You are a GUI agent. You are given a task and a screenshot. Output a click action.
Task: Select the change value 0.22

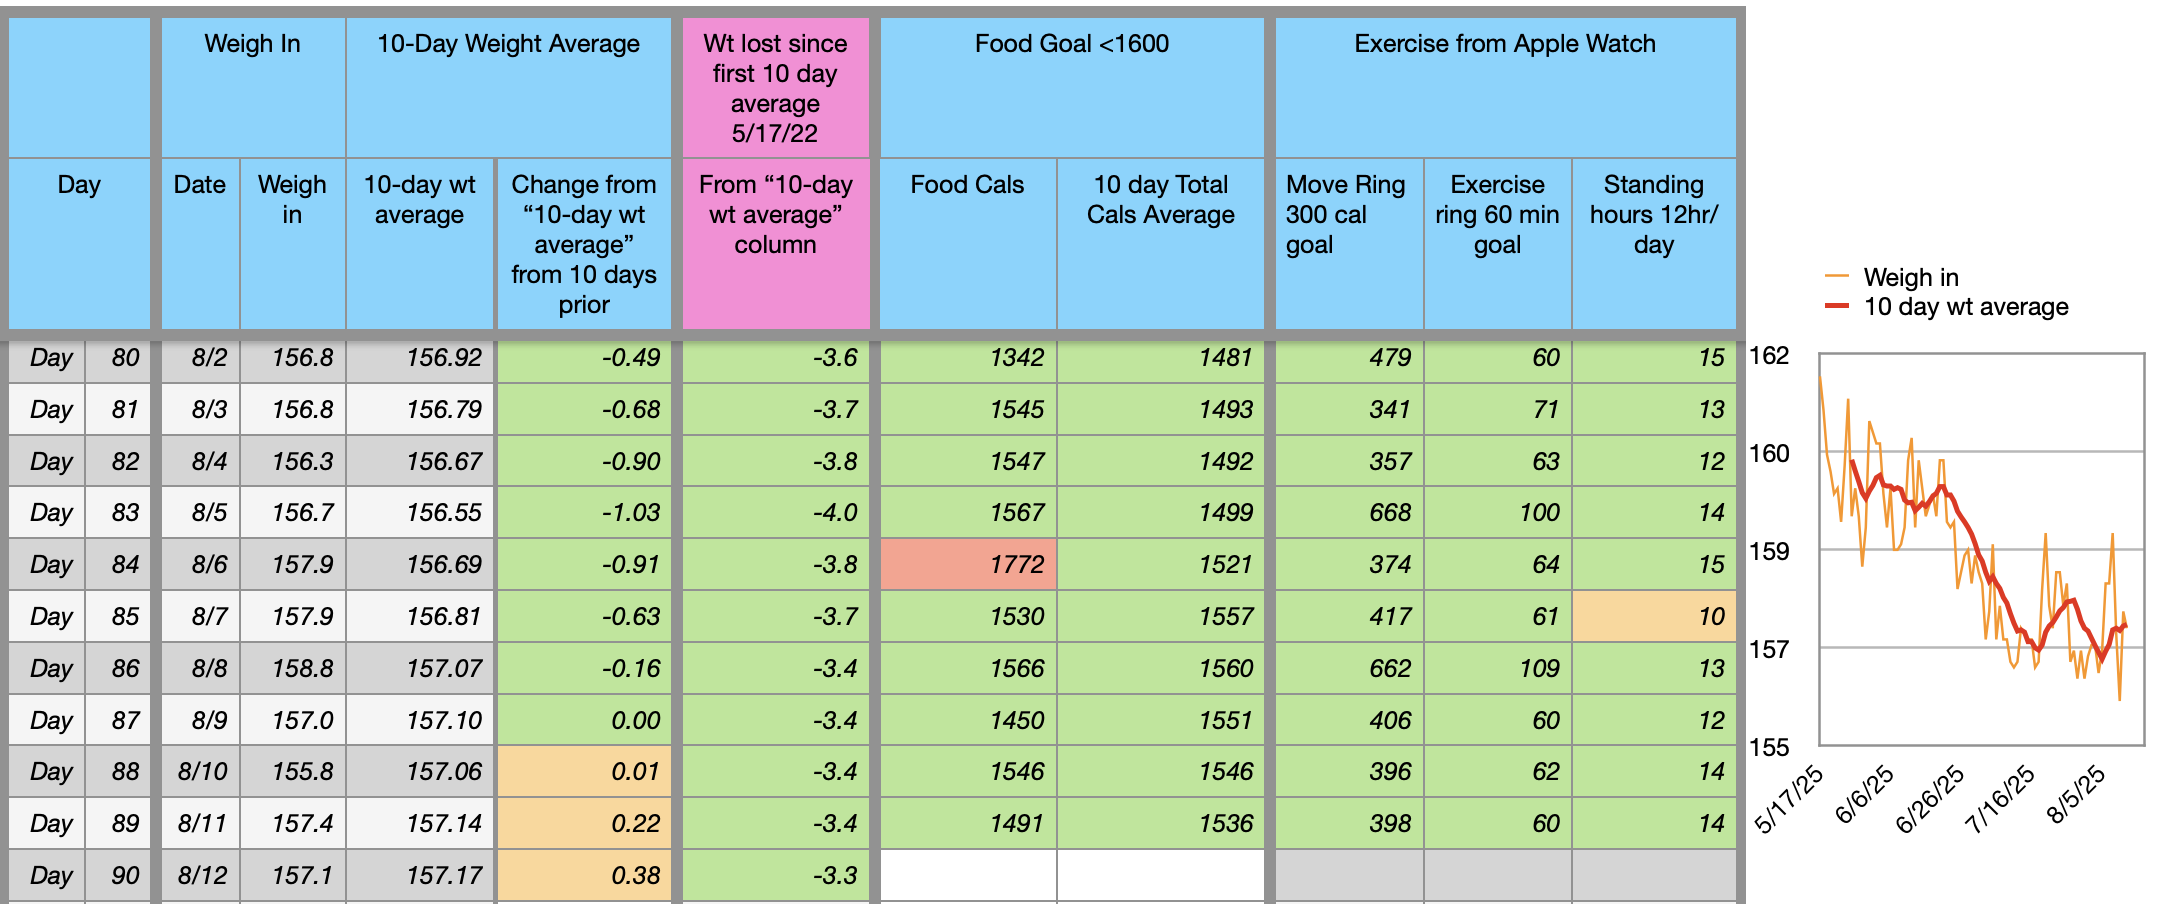click(584, 823)
